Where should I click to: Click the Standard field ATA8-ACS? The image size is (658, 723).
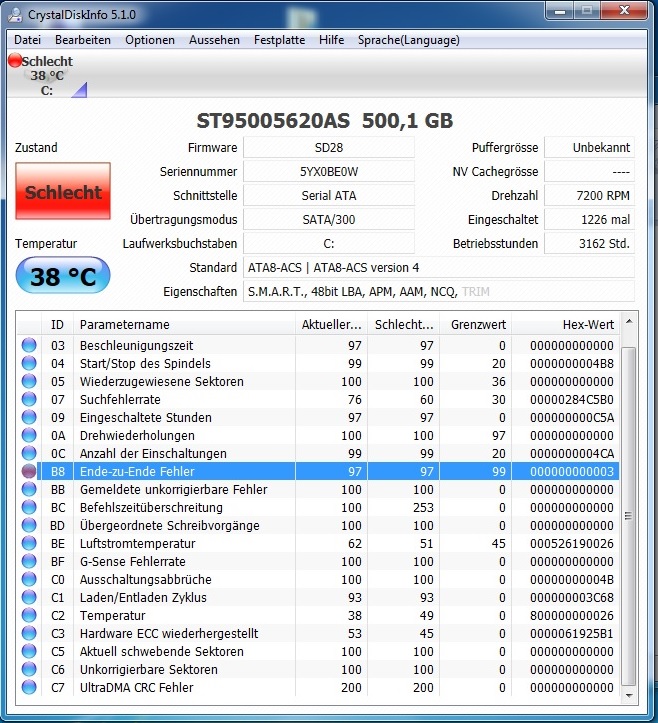coord(439,267)
